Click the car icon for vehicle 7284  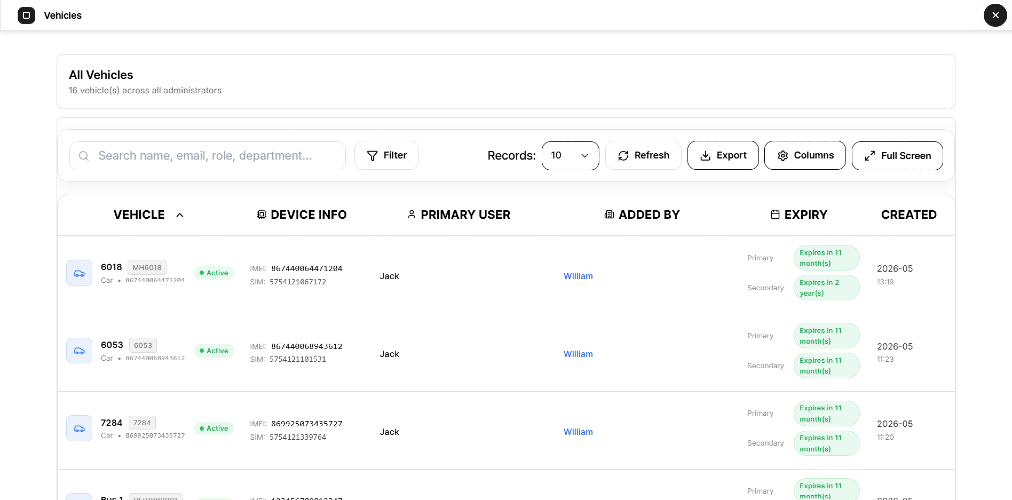tap(79, 428)
